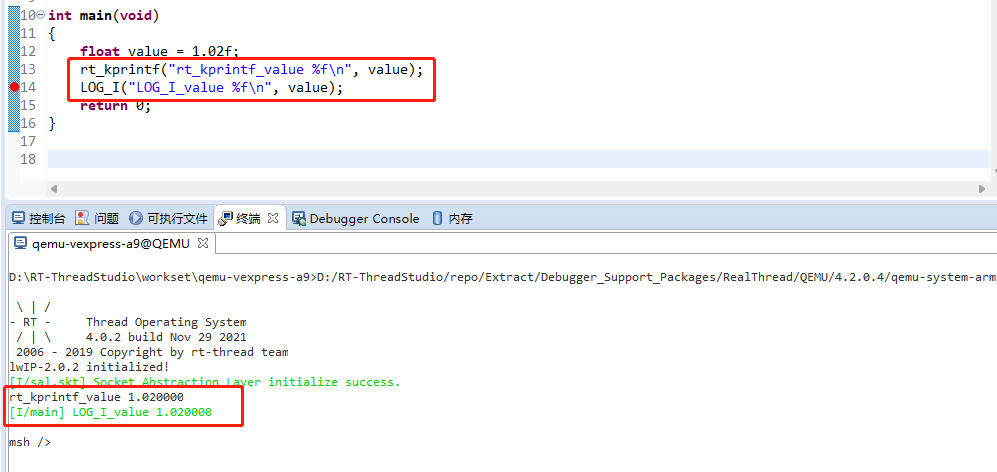Click the 可执行文件 tab icon
Viewport: 997px width, 472px height.
click(136, 218)
